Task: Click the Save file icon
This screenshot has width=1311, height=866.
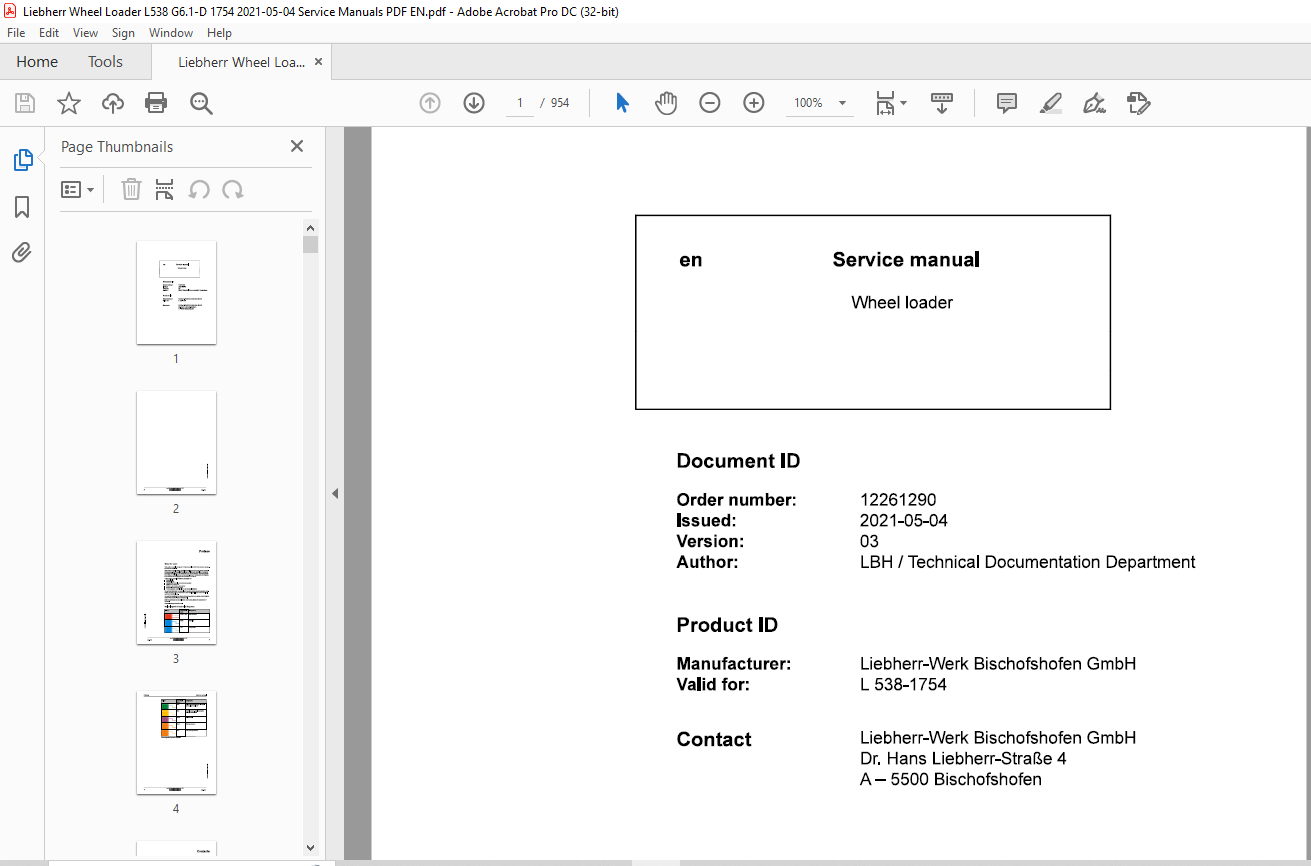Action: pos(25,103)
